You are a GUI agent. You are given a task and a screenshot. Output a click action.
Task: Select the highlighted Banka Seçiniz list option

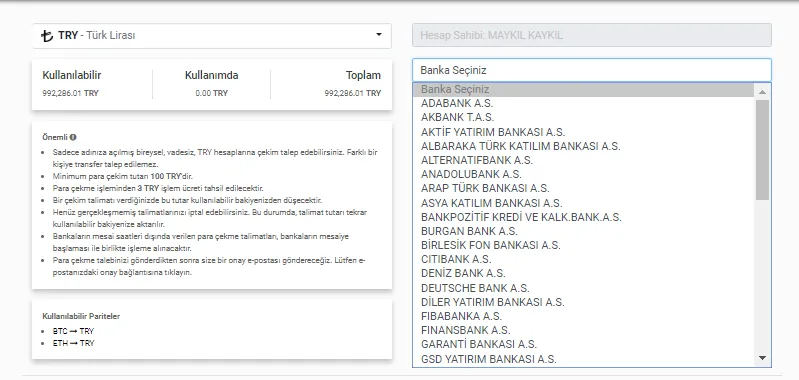tap(583, 90)
